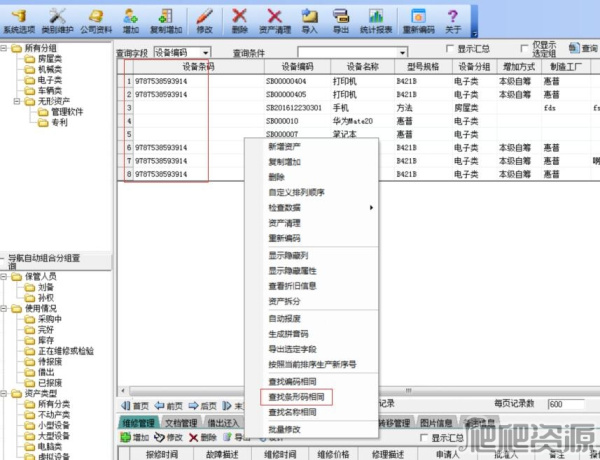Toggle the 仅显示选定组 checkbox

(x=525, y=49)
